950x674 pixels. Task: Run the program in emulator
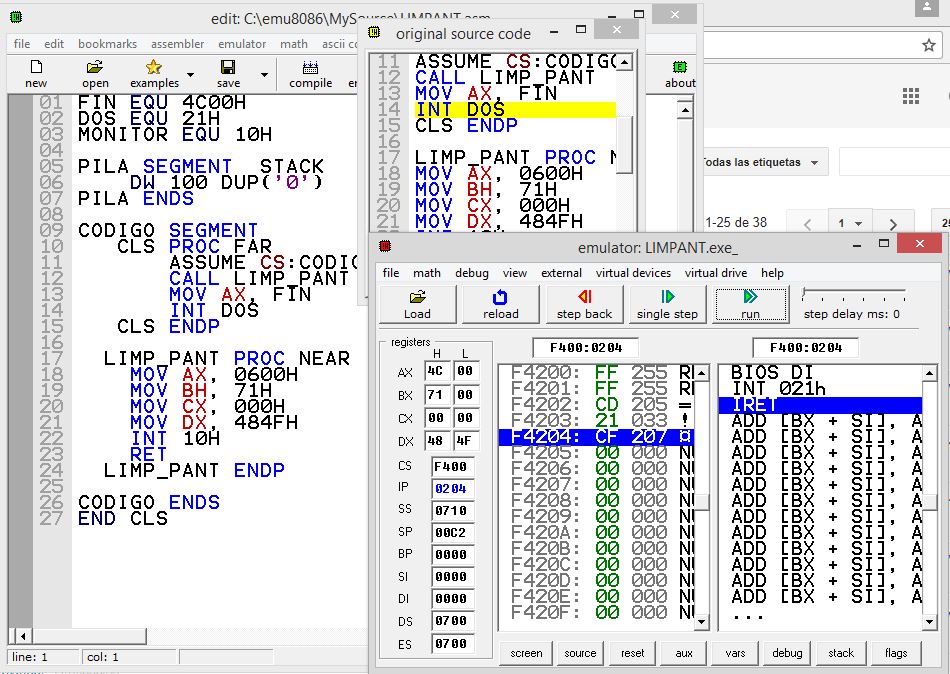[750, 304]
